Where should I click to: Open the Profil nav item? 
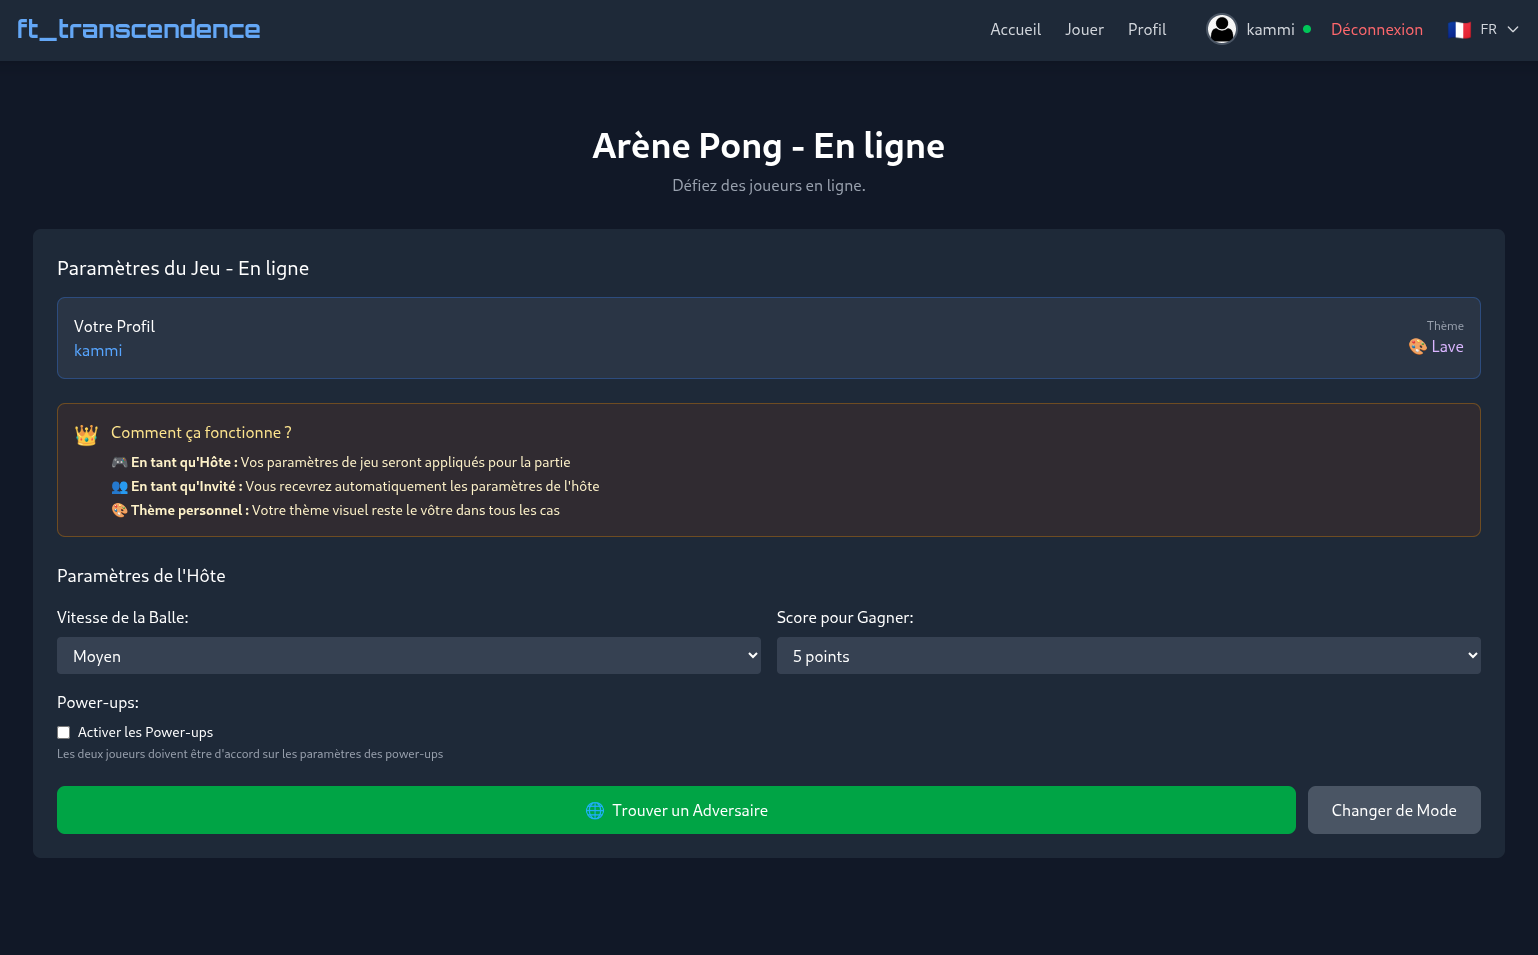(x=1147, y=30)
